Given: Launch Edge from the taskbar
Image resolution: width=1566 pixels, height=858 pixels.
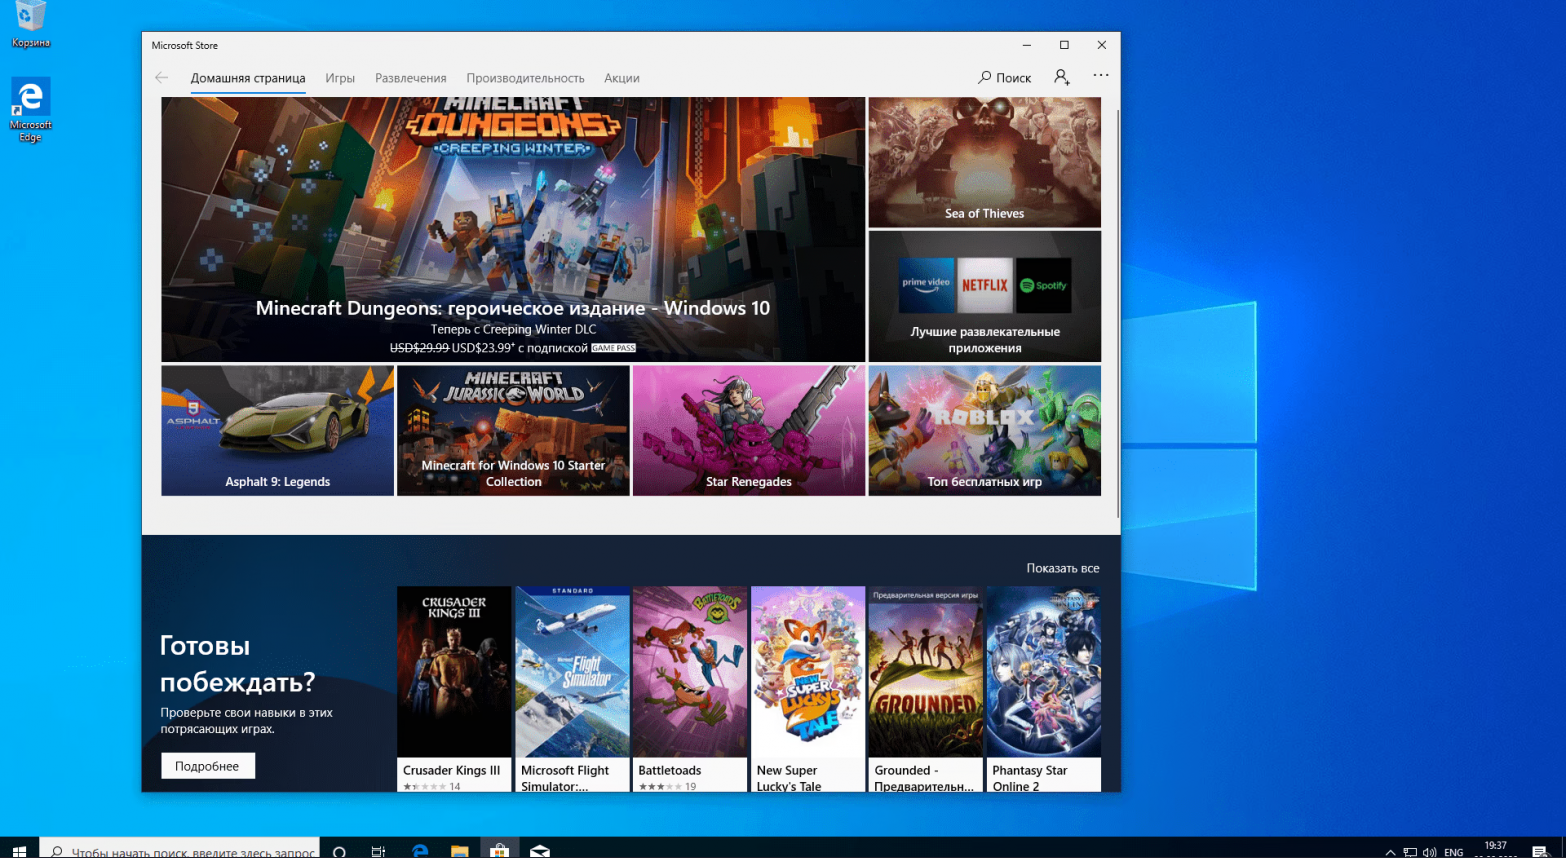Looking at the screenshot, I should tap(420, 851).
